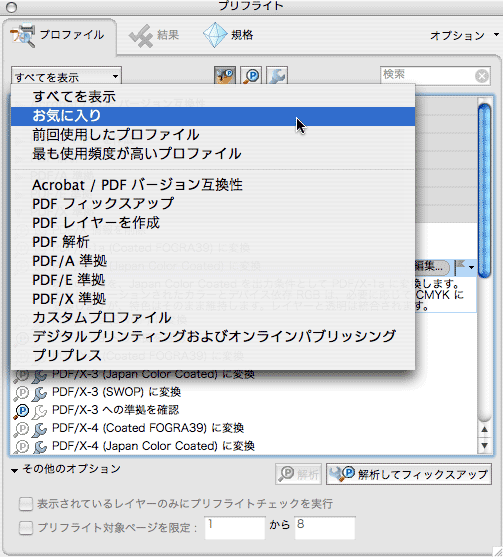Screen dimensions: 503x557
Task: Click the 編集... button
Action: tap(432, 266)
